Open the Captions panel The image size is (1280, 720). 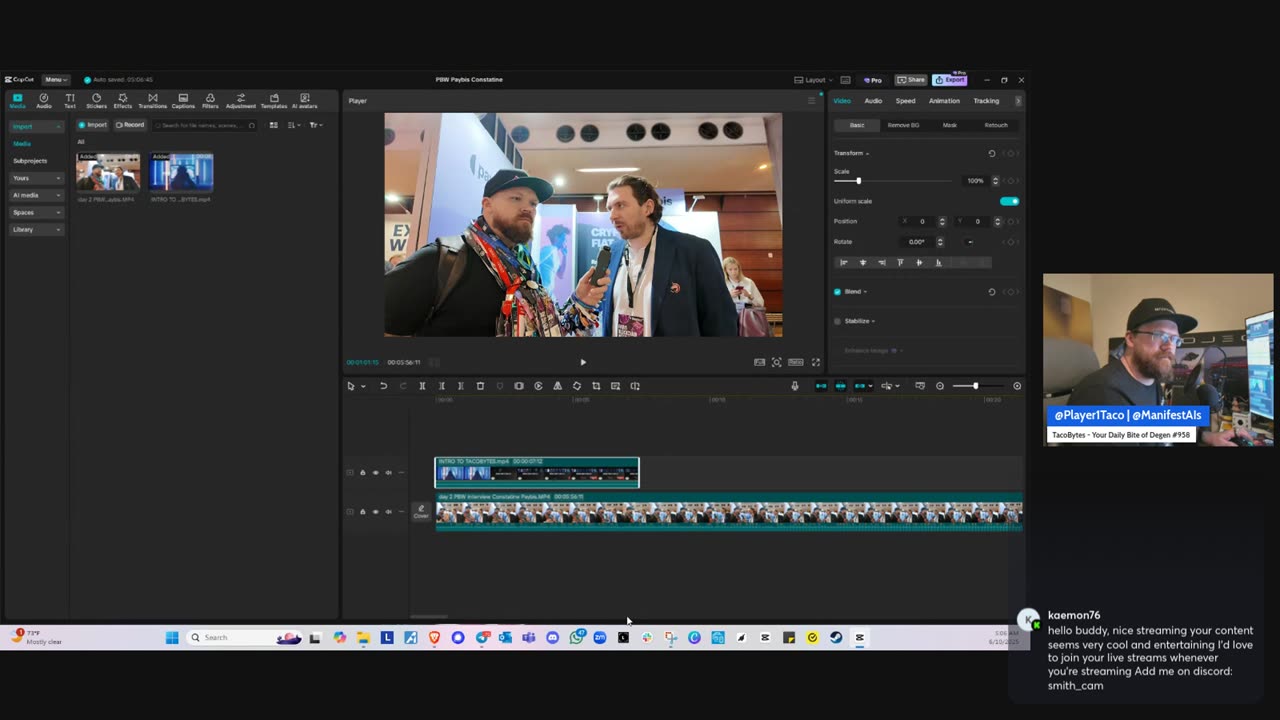pos(183,100)
